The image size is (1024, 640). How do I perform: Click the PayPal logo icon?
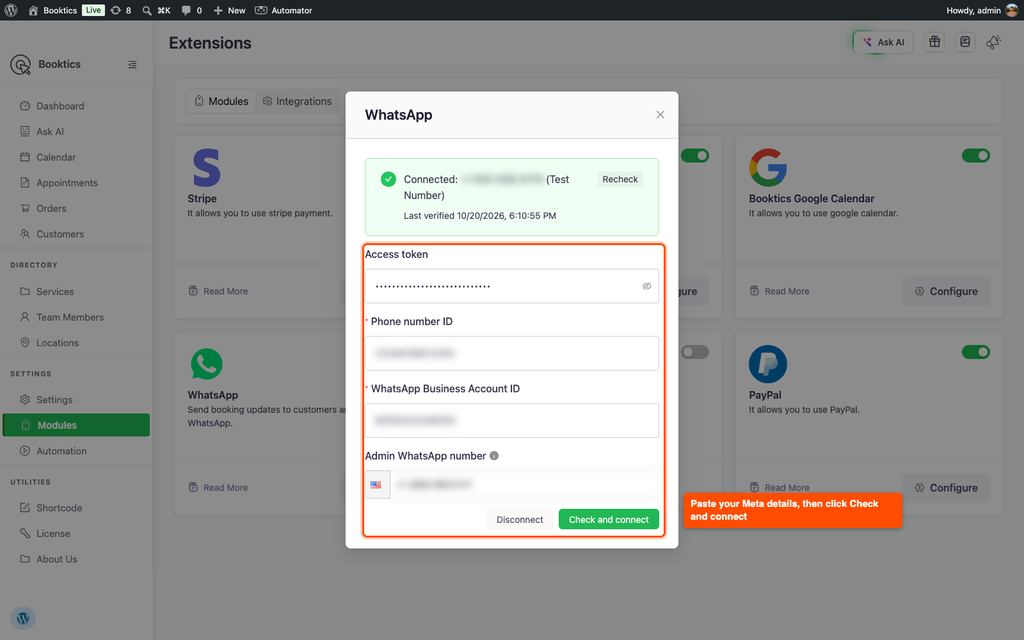[x=768, y=364]
